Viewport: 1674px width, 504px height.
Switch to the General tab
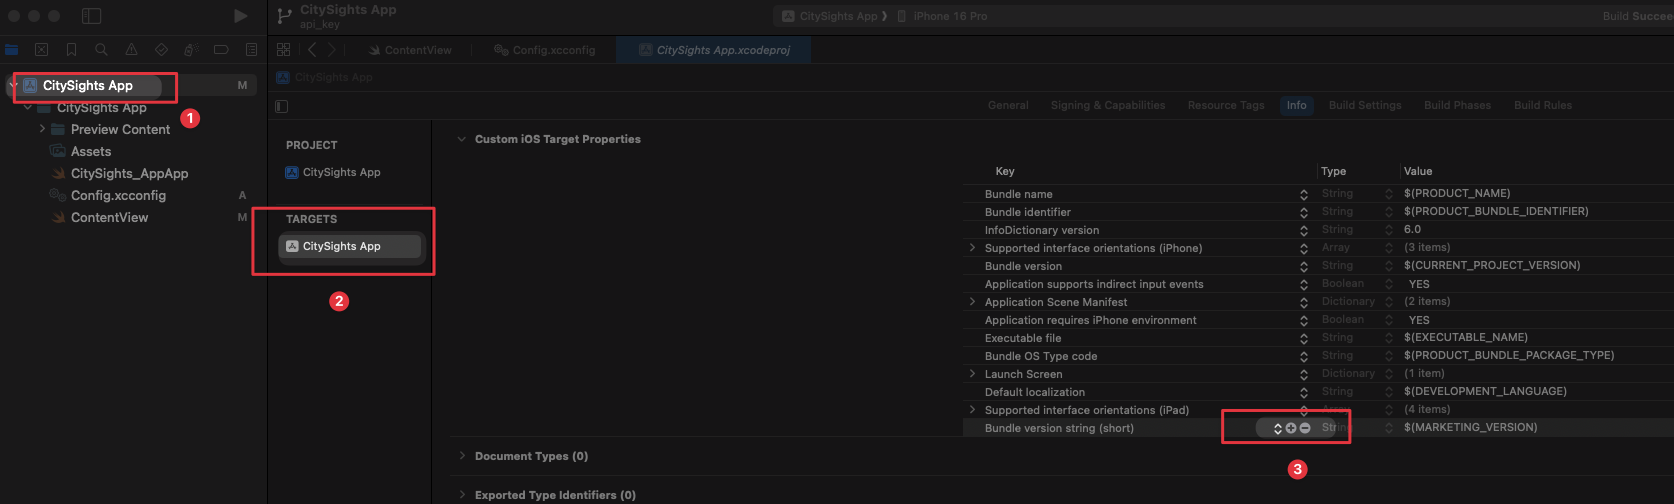[1008, 105]
